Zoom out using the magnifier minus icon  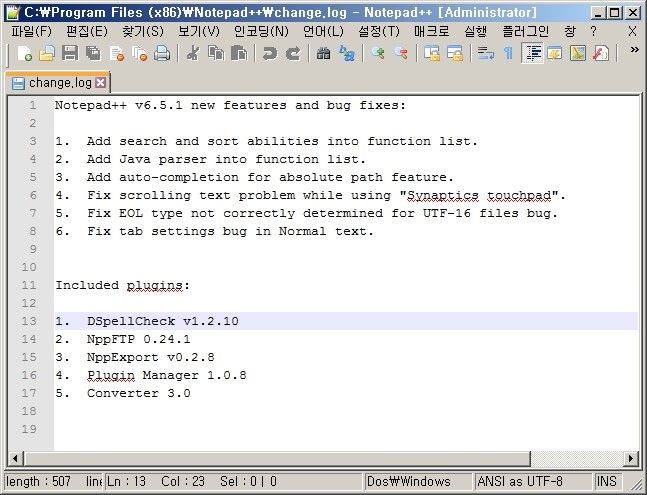(x=401, y=53)
